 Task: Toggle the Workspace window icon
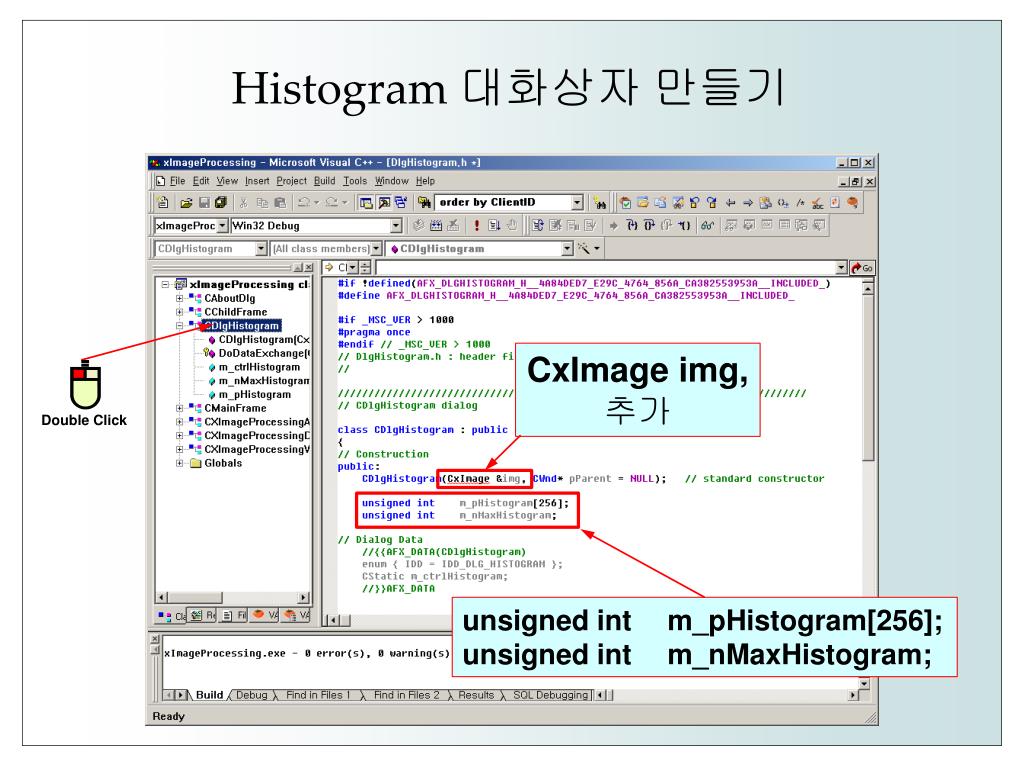coord(366,203)
